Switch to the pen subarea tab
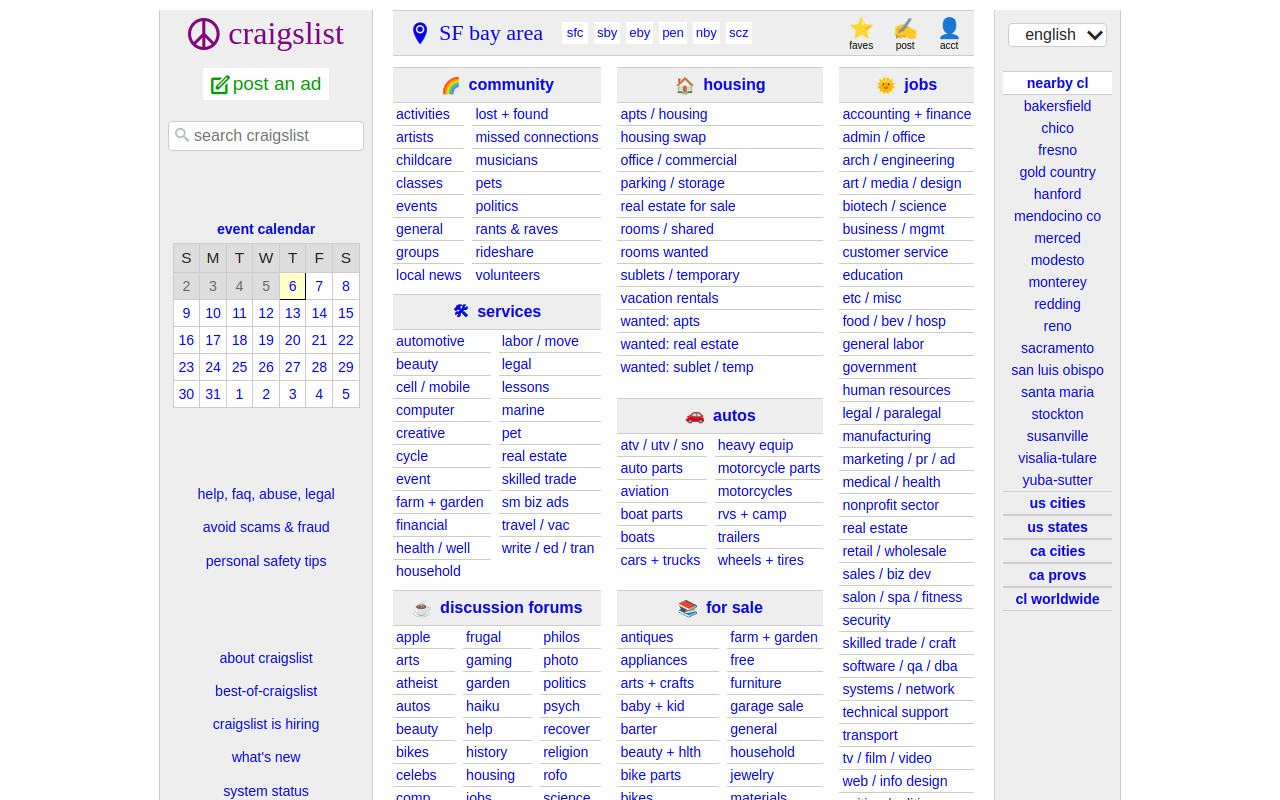 (673, 33)
